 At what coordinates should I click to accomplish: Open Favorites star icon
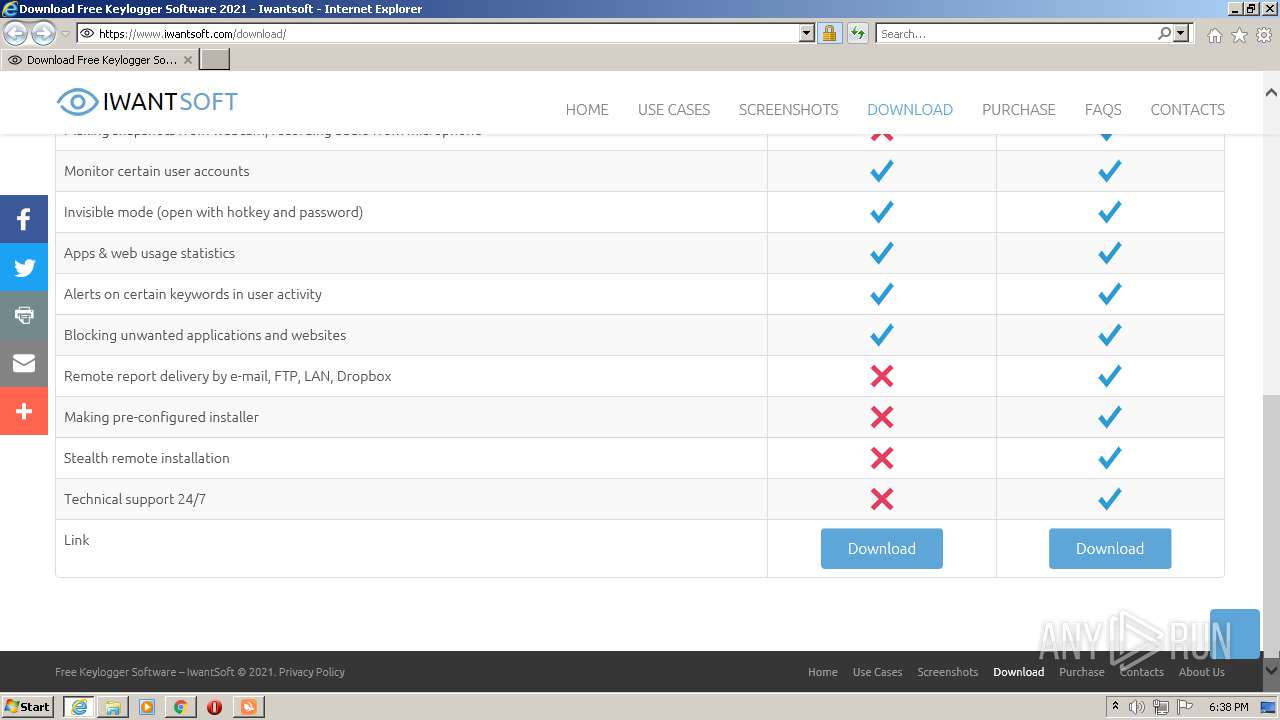pos(1239,35)
